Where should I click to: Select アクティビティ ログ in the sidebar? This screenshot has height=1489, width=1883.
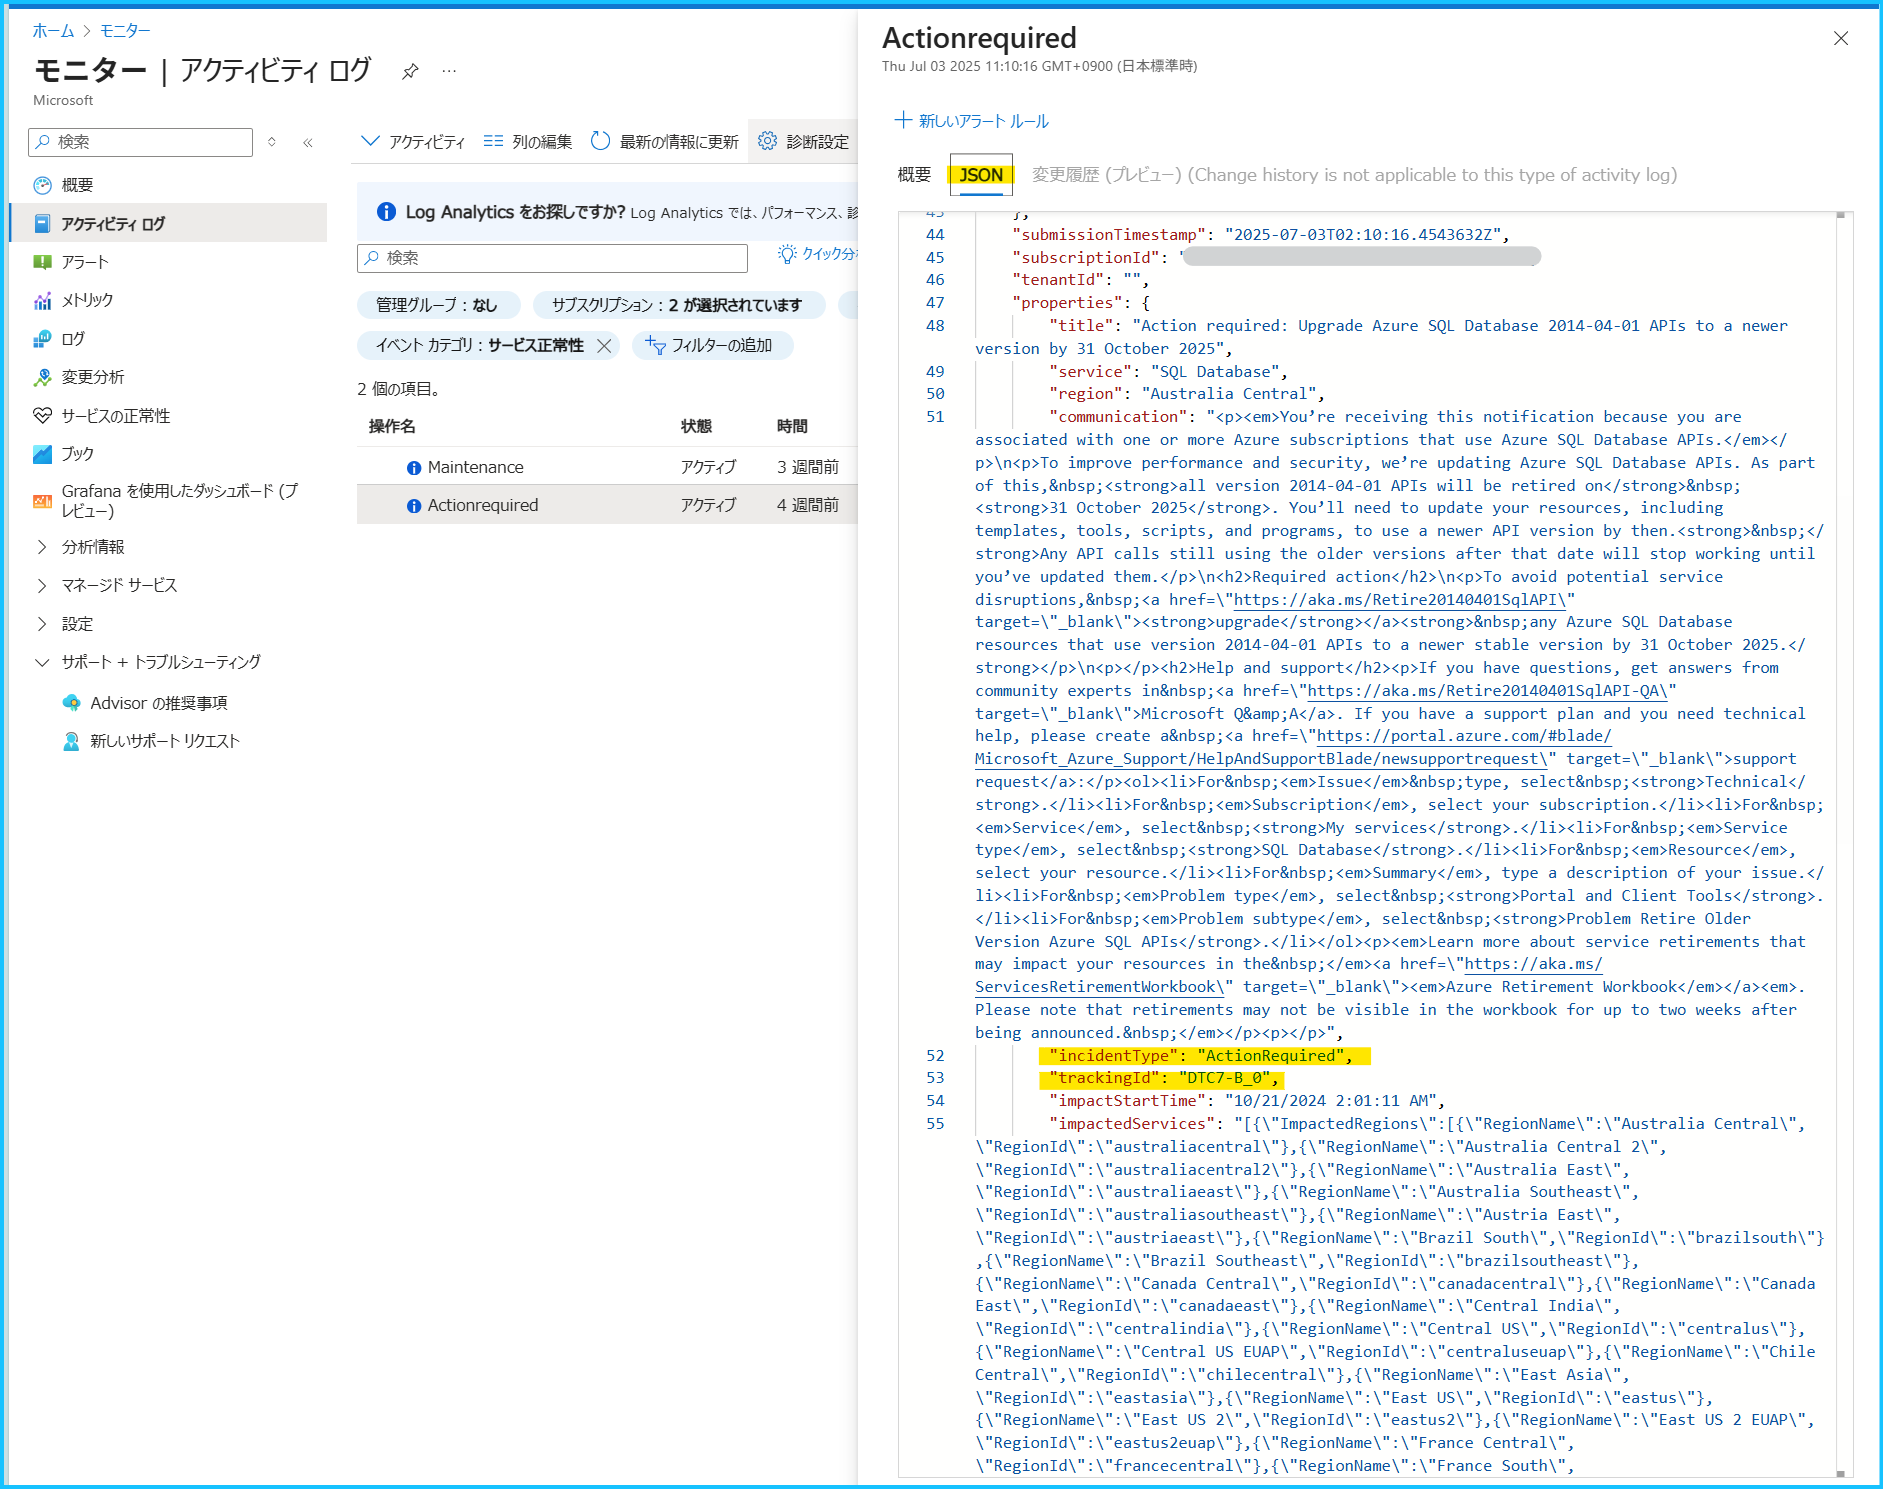pyautogui.click(x=168, y=223)
